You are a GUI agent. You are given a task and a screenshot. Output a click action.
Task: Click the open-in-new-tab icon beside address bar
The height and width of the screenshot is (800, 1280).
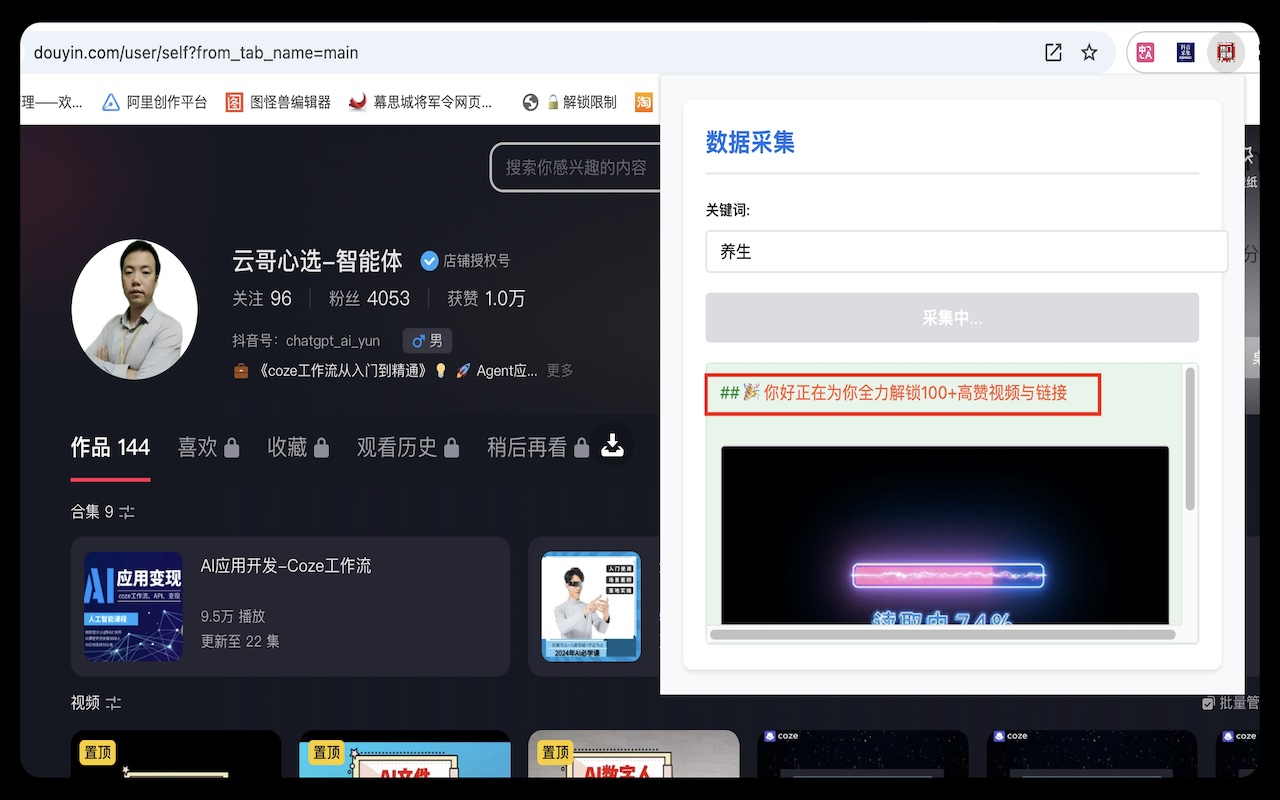click(1053, 52)
